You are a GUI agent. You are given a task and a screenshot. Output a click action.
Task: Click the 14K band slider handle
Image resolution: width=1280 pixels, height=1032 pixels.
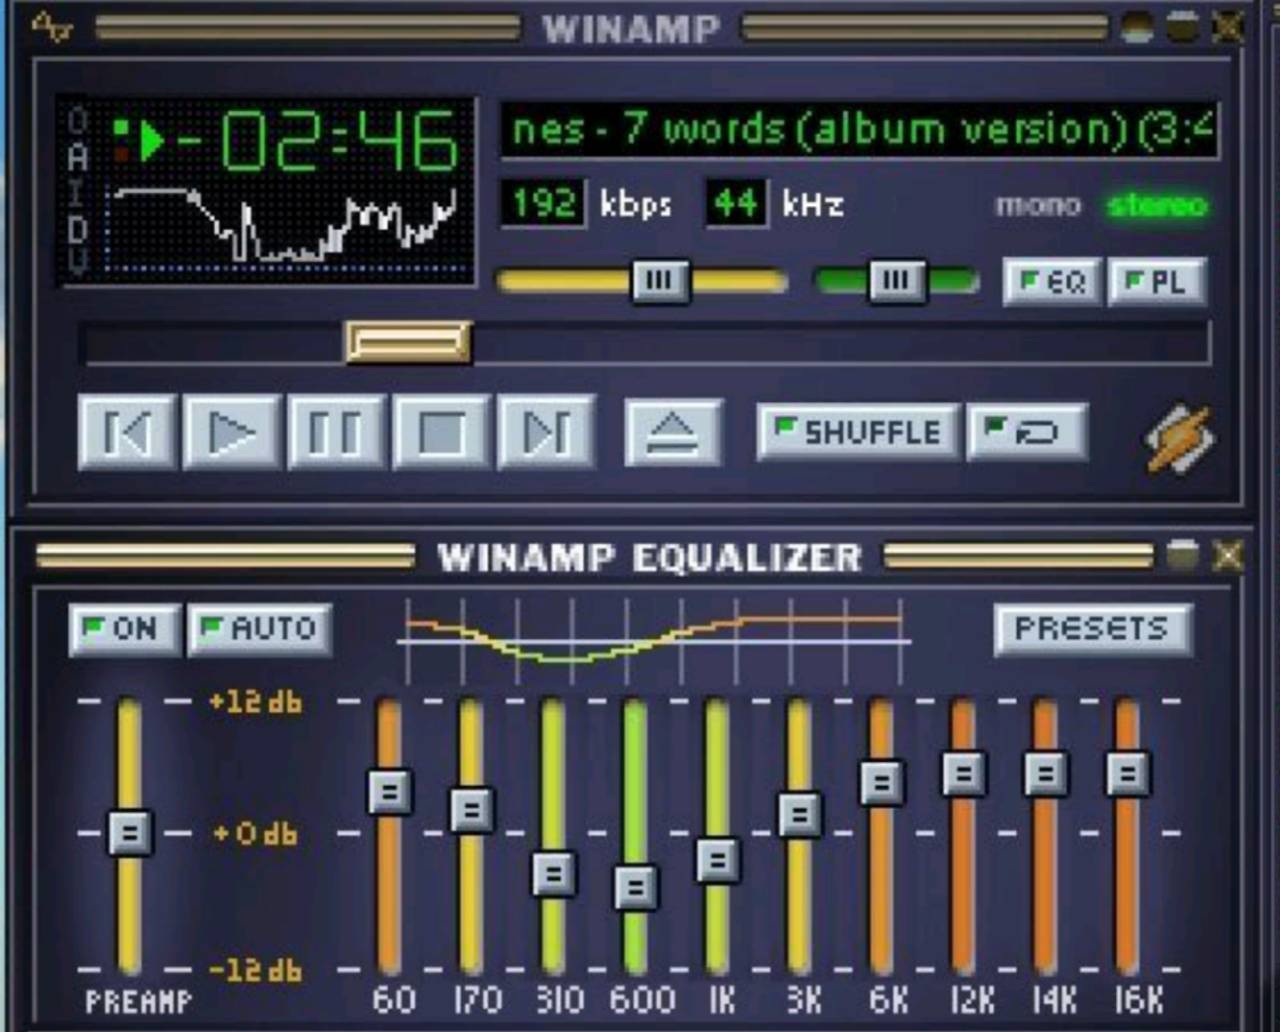click(1046, 774)
